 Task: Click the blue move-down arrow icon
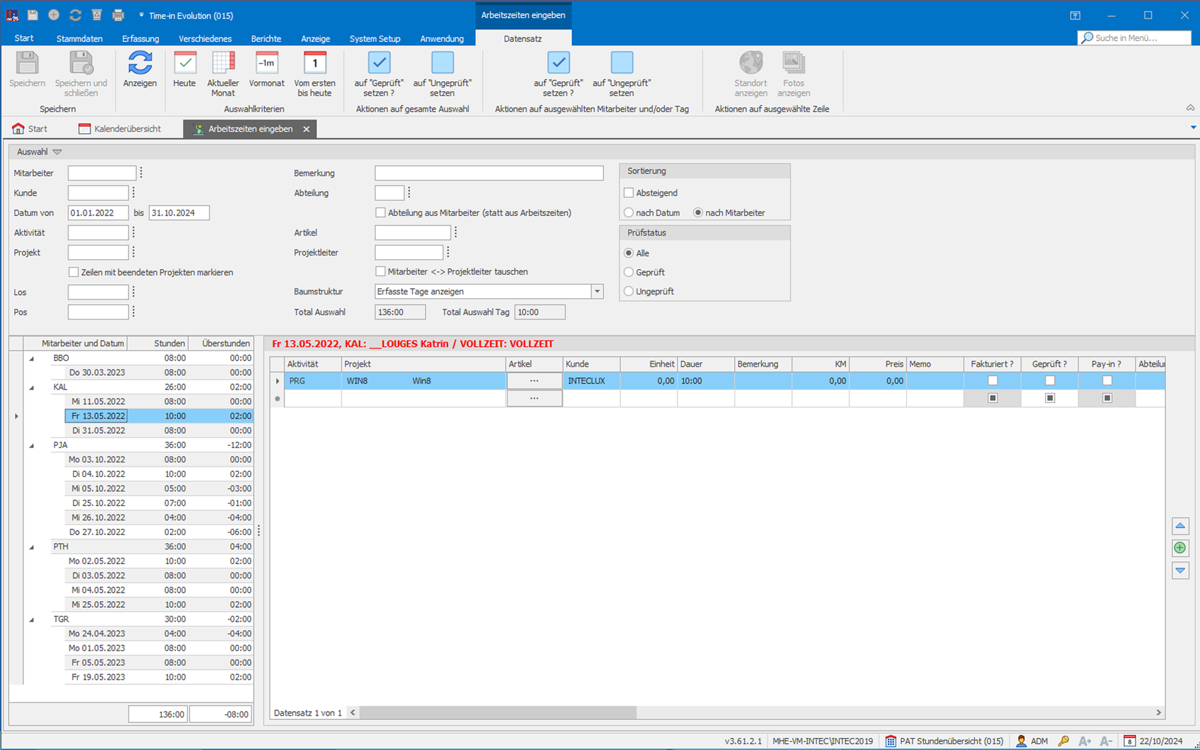[x=1180, y=570]
